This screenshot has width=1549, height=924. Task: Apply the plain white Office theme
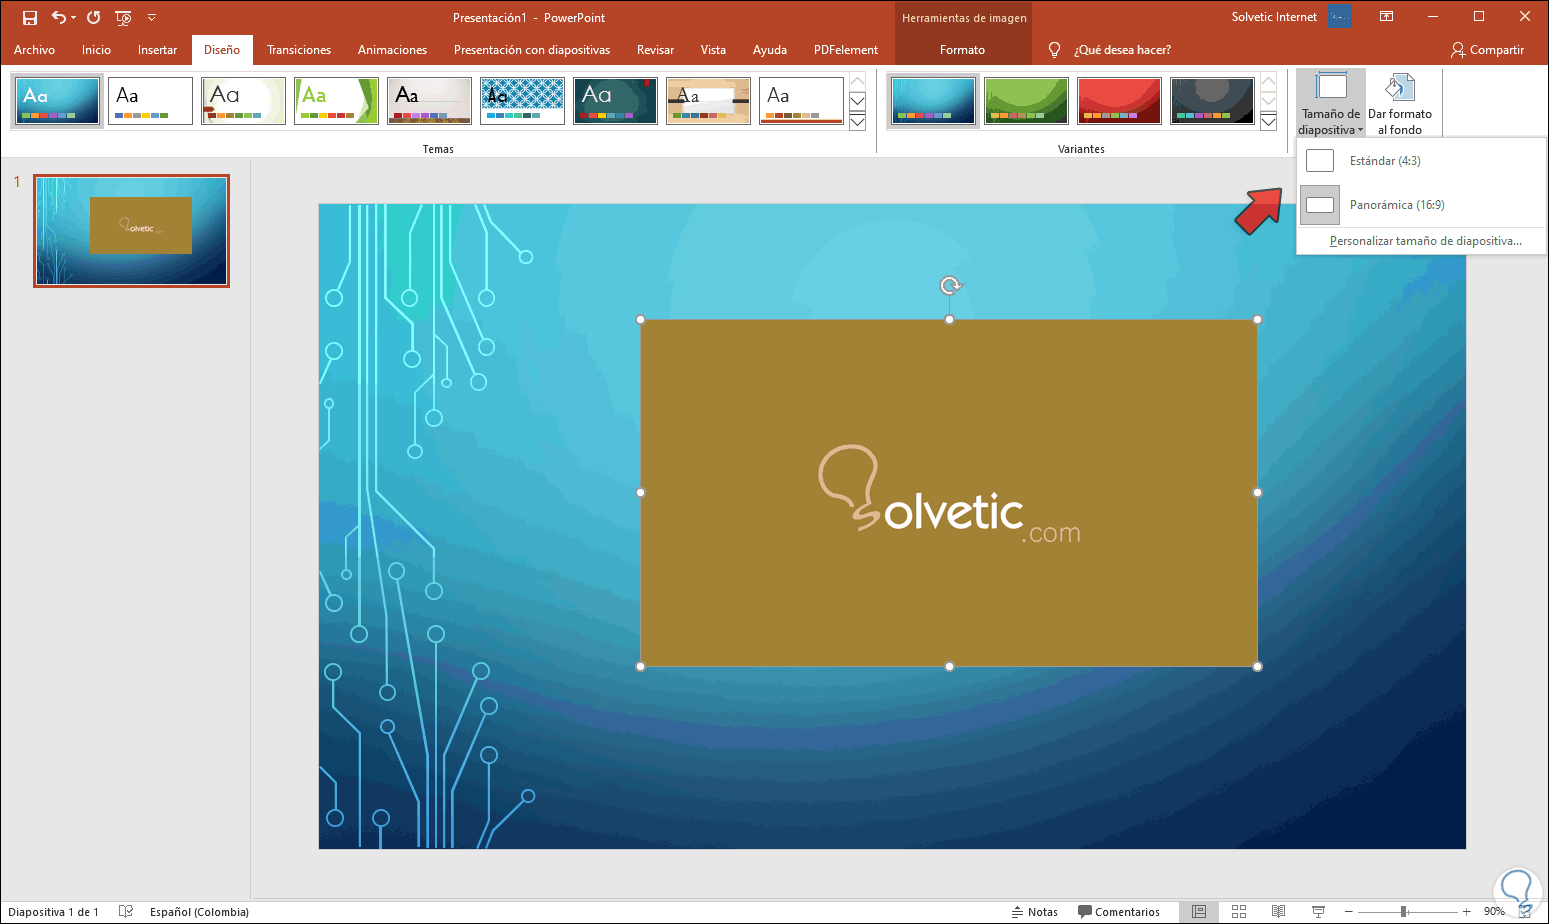150,101
